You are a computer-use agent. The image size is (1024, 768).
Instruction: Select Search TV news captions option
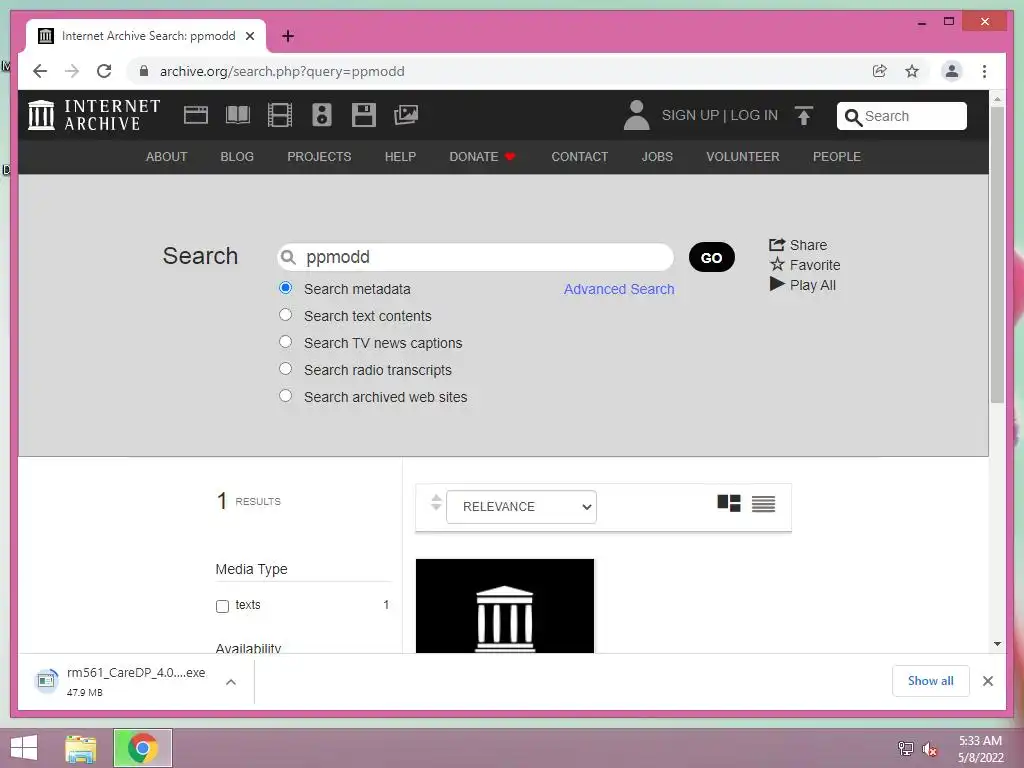[285, 342]
